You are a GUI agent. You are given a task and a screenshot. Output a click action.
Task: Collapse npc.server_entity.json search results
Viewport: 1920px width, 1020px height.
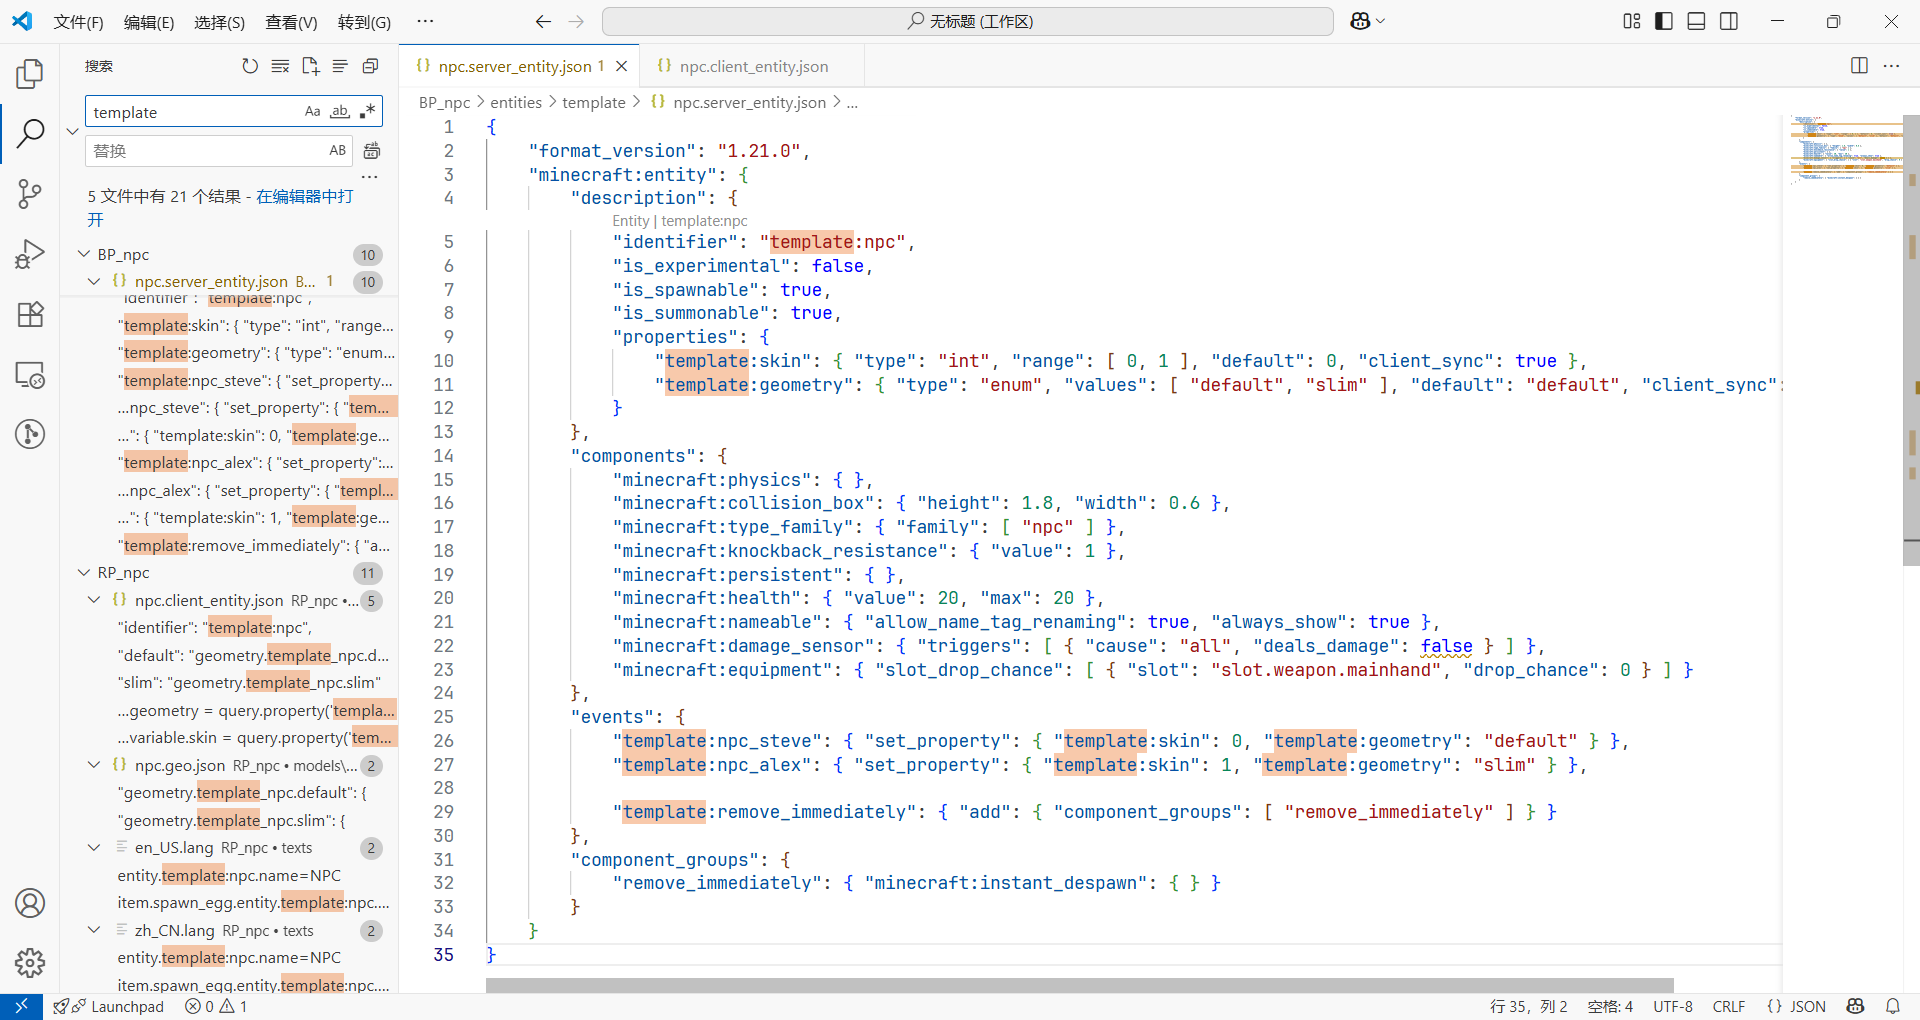pos(94,282)
